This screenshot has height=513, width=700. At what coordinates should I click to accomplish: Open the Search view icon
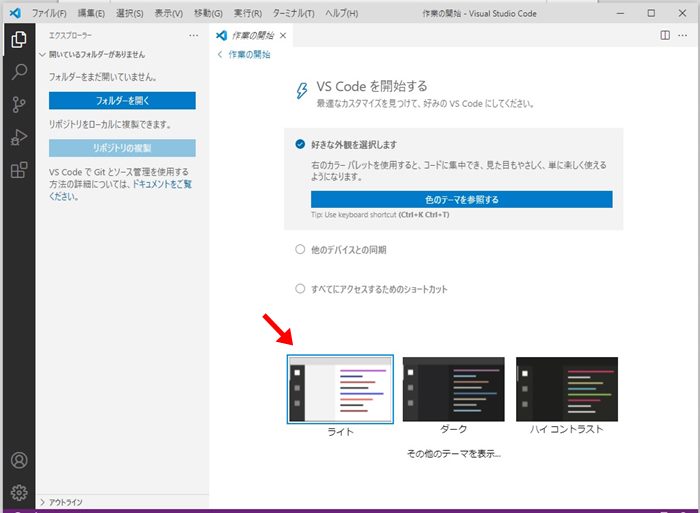point(19,71)
